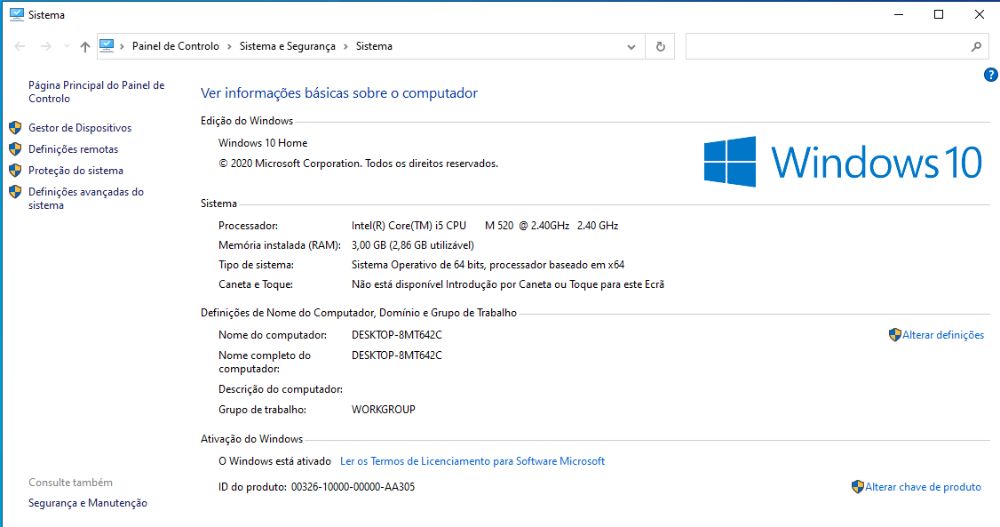The image size is (1000, 527).
Task: Click shield icon beside Alterar definições
Action: [895, 335]
